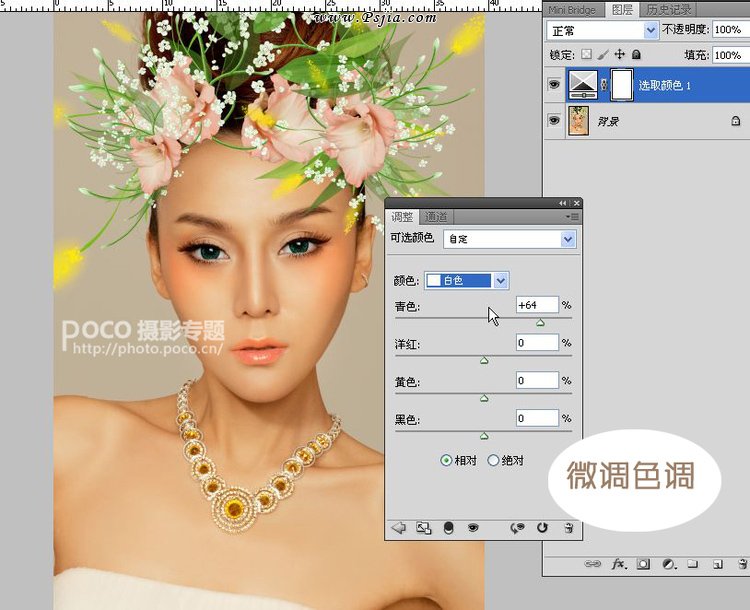Delete adjustment layer via Adjustments panel trash
Viewport: 750px width, 610px height.
pos(568,528)
